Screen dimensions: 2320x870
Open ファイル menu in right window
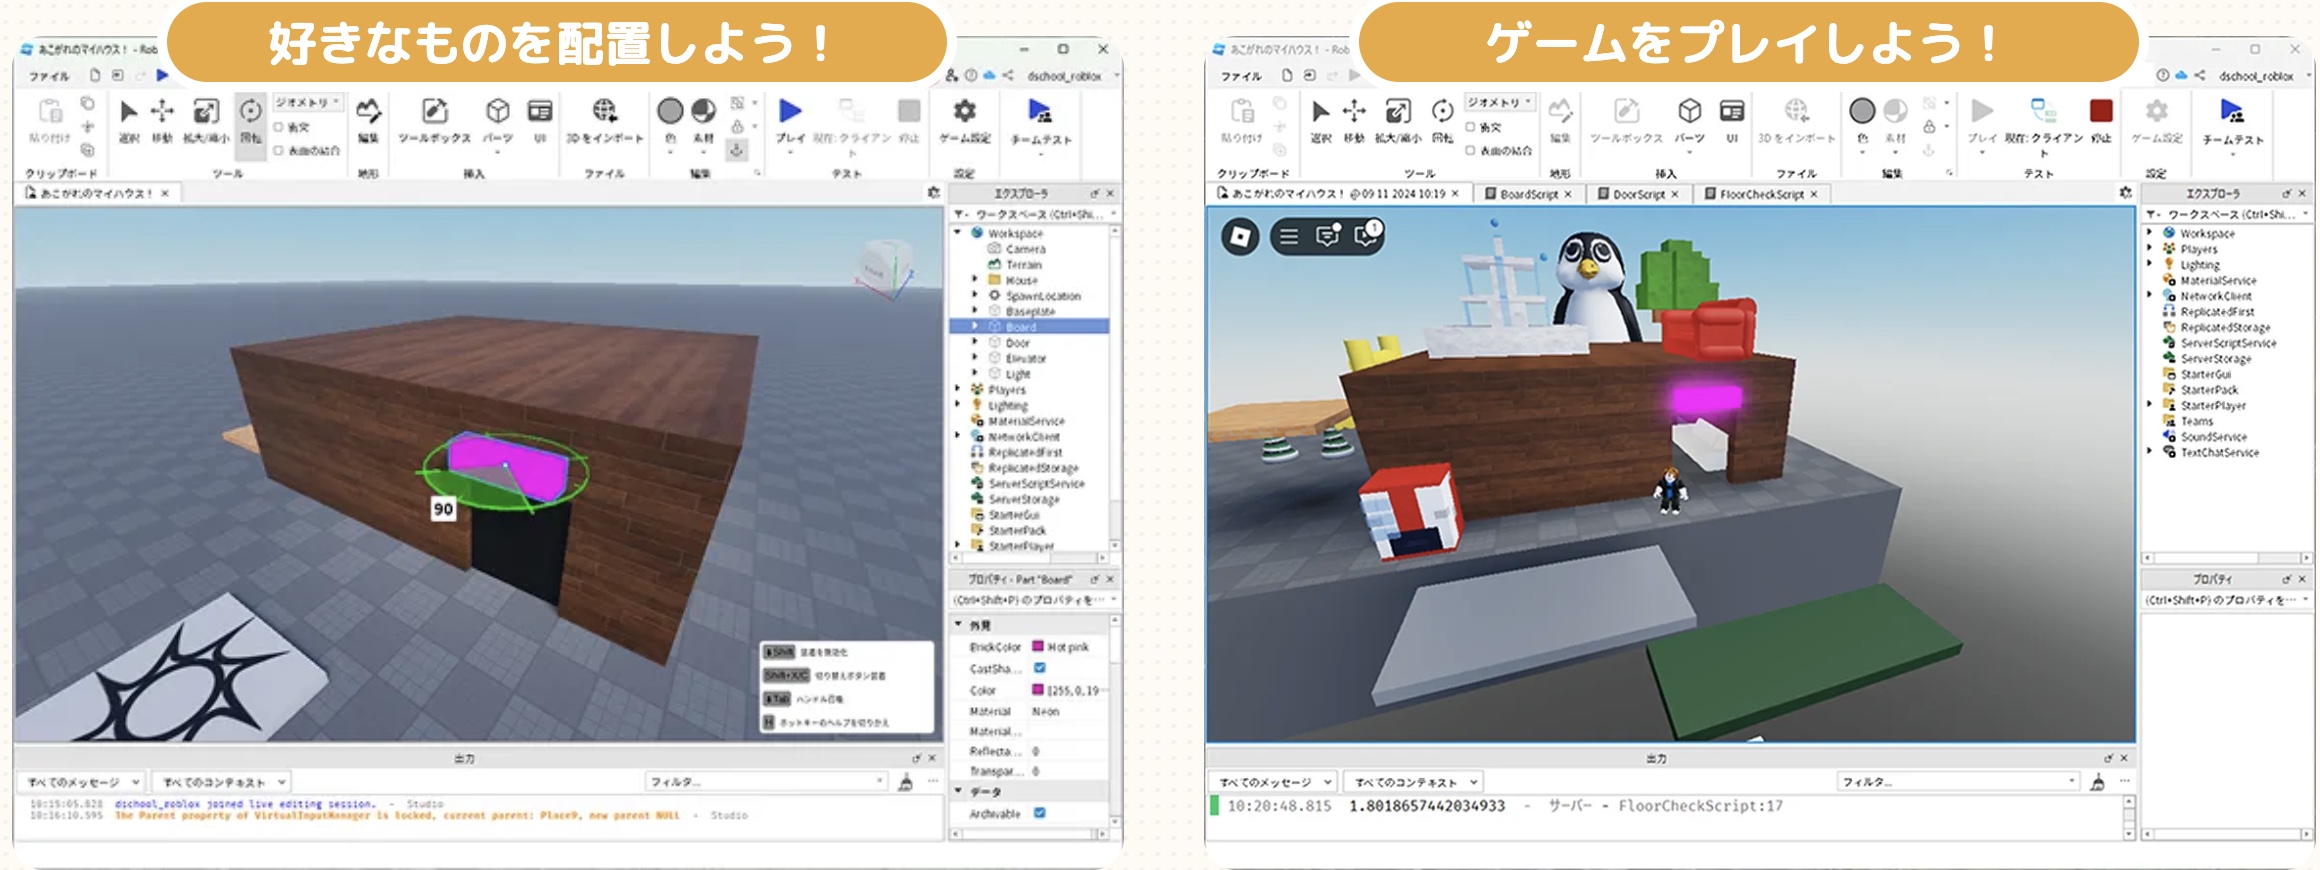click(1240, 76)
